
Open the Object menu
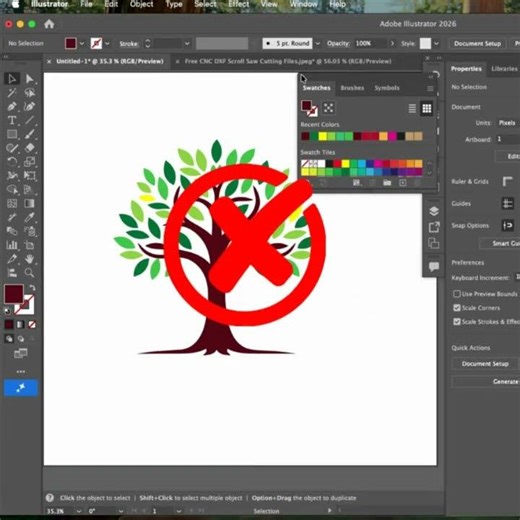(142, 4)
